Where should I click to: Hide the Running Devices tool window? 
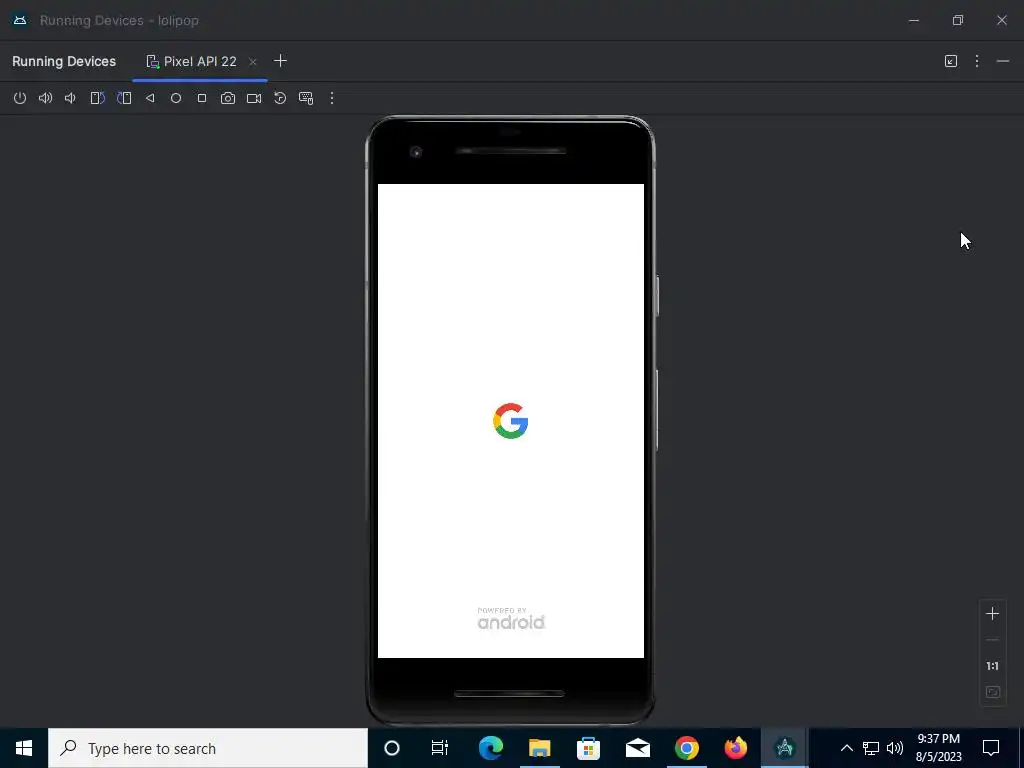[1003, 61]
